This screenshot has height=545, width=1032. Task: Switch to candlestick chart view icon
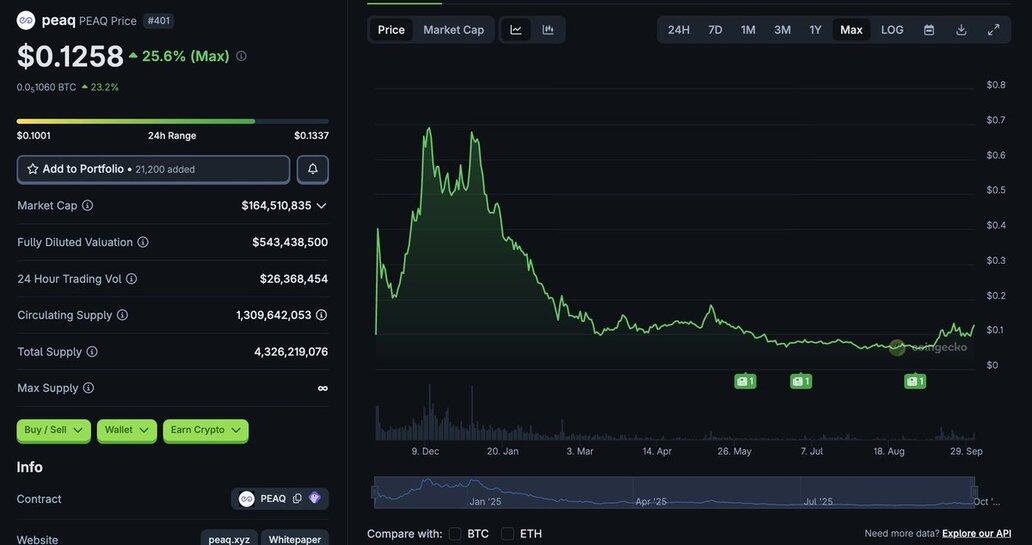(x=548, y=30)
